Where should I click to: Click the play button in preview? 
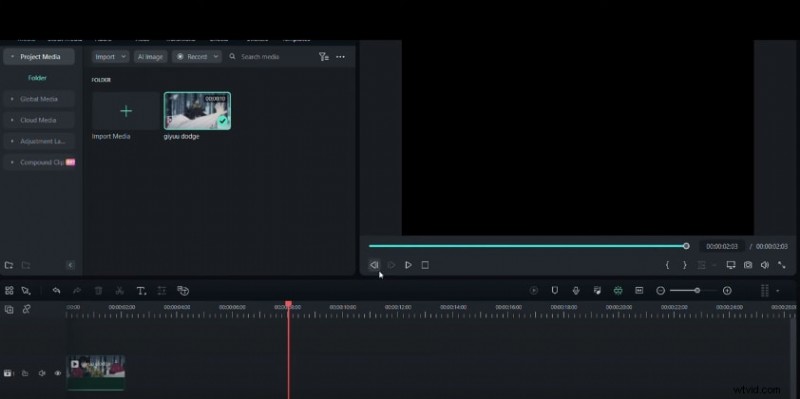[x=408, y=265]
